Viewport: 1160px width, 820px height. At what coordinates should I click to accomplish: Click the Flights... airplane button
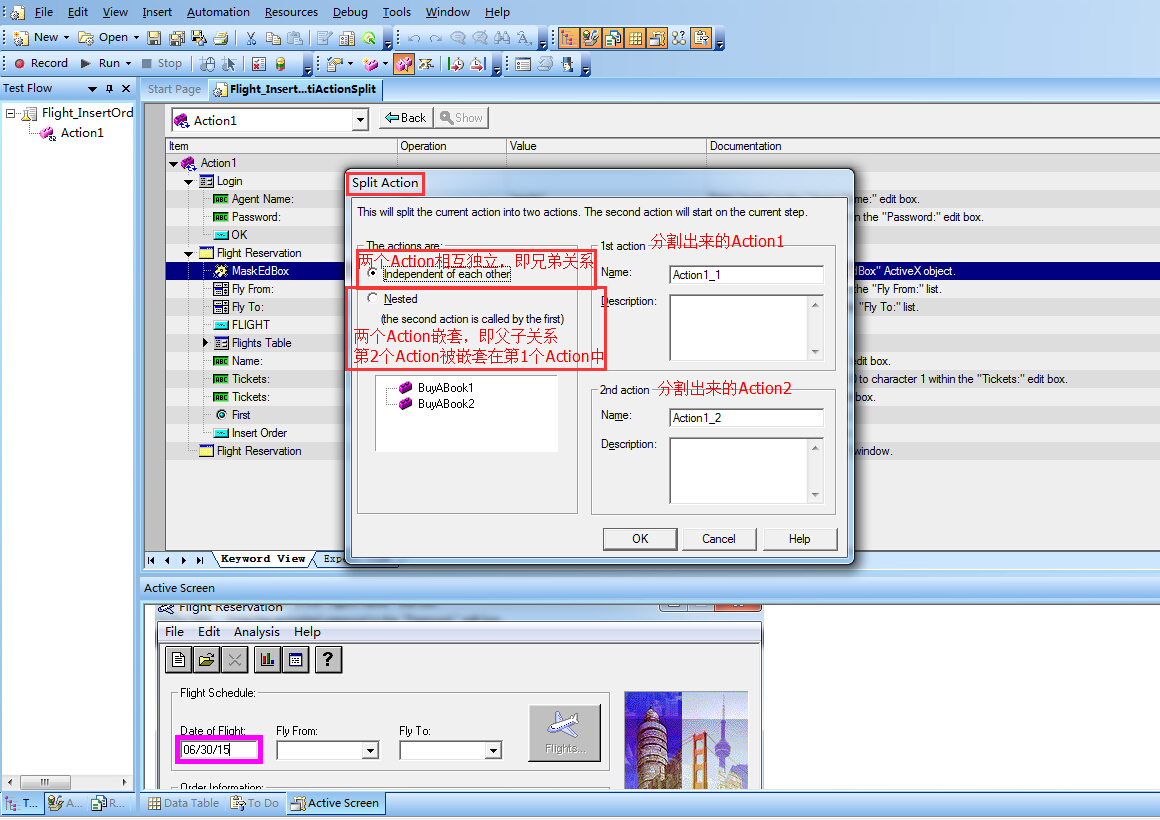(x=564, y=733)
